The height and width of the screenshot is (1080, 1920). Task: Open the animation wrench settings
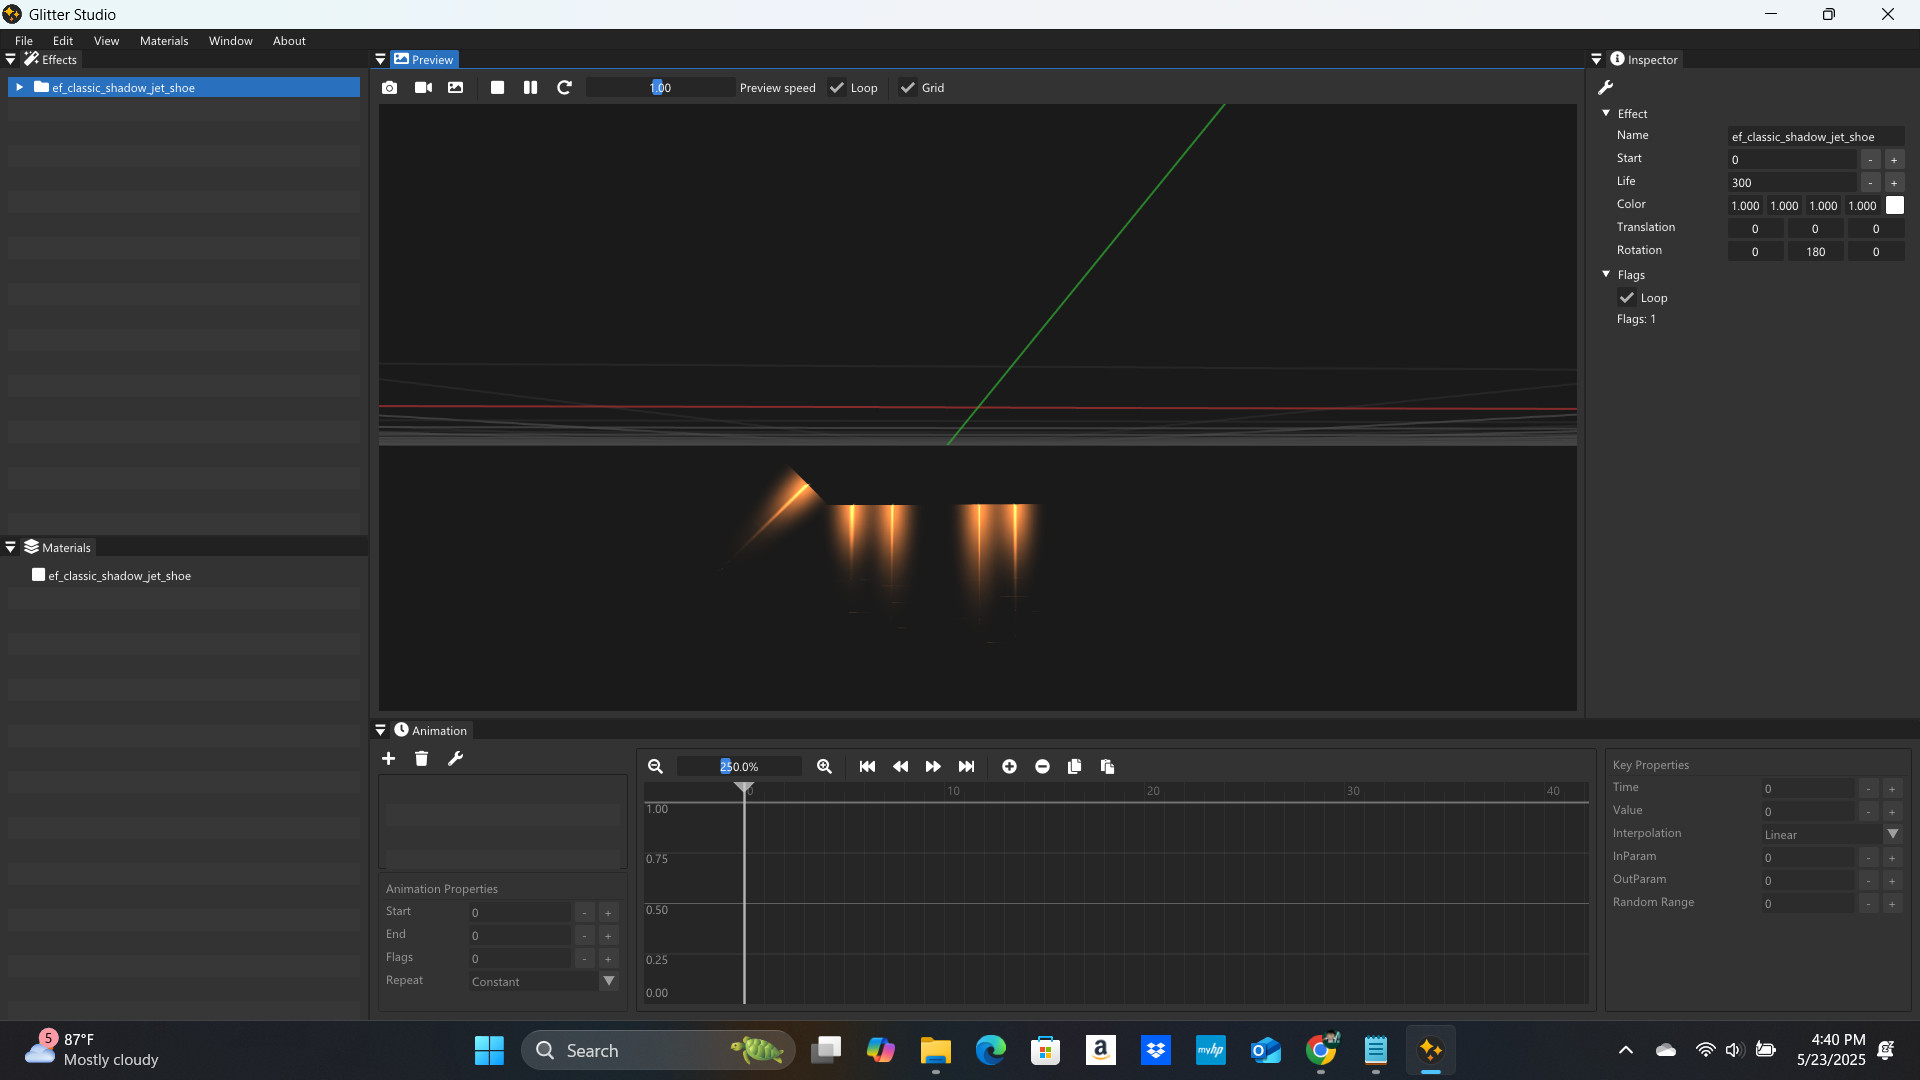click(456, 758)
